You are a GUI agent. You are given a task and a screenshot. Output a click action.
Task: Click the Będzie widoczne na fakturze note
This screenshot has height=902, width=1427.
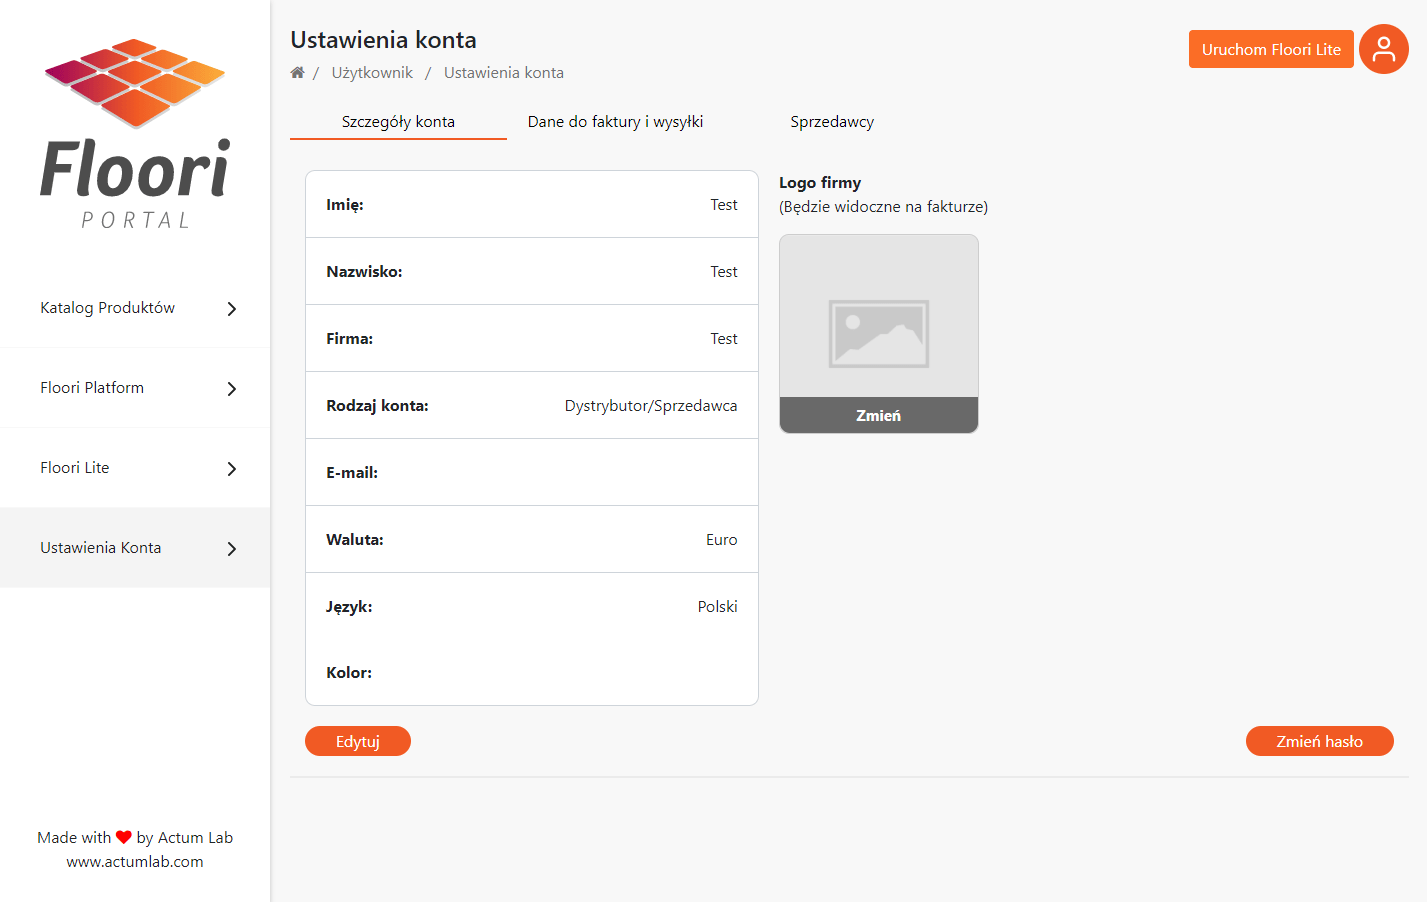pos(884,207)
